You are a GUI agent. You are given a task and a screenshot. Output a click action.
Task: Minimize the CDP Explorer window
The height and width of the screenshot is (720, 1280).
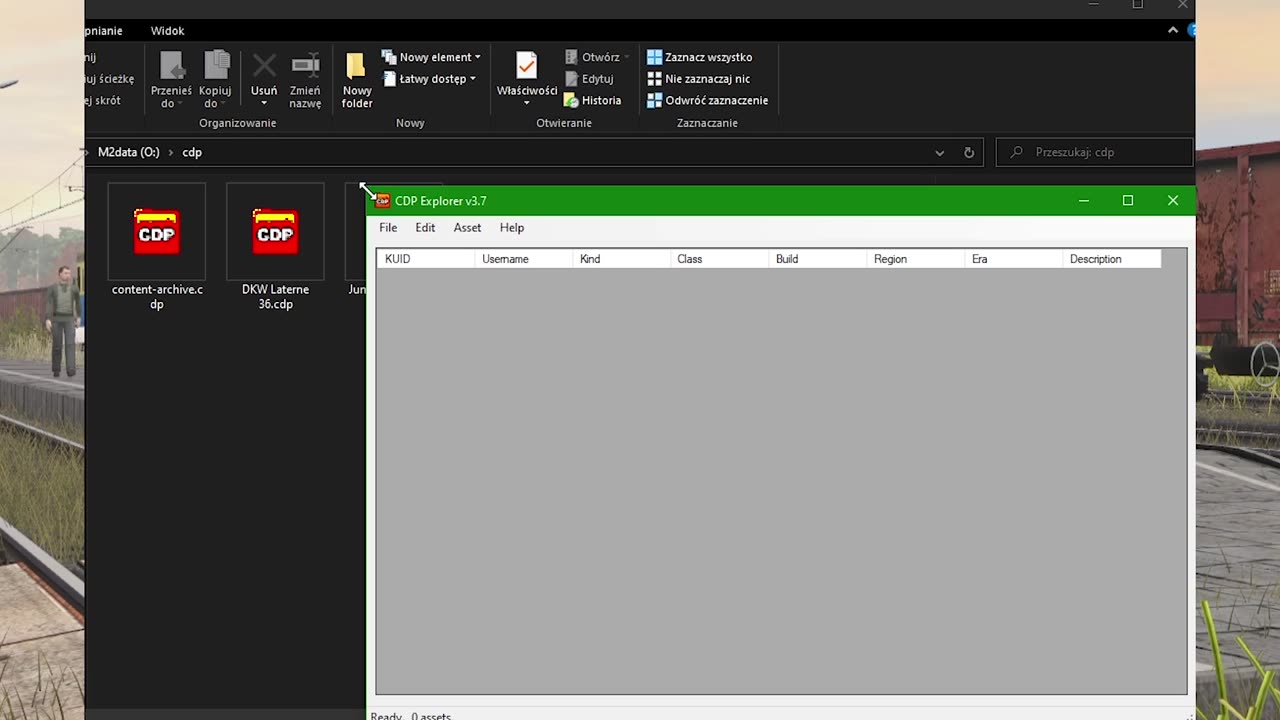(x=1083, y=201)
